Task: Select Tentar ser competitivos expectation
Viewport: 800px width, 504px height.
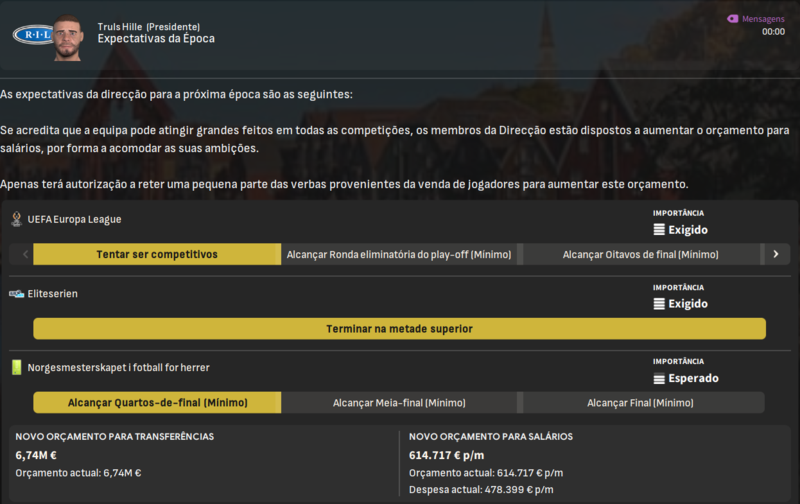Action: coord(157,254)
